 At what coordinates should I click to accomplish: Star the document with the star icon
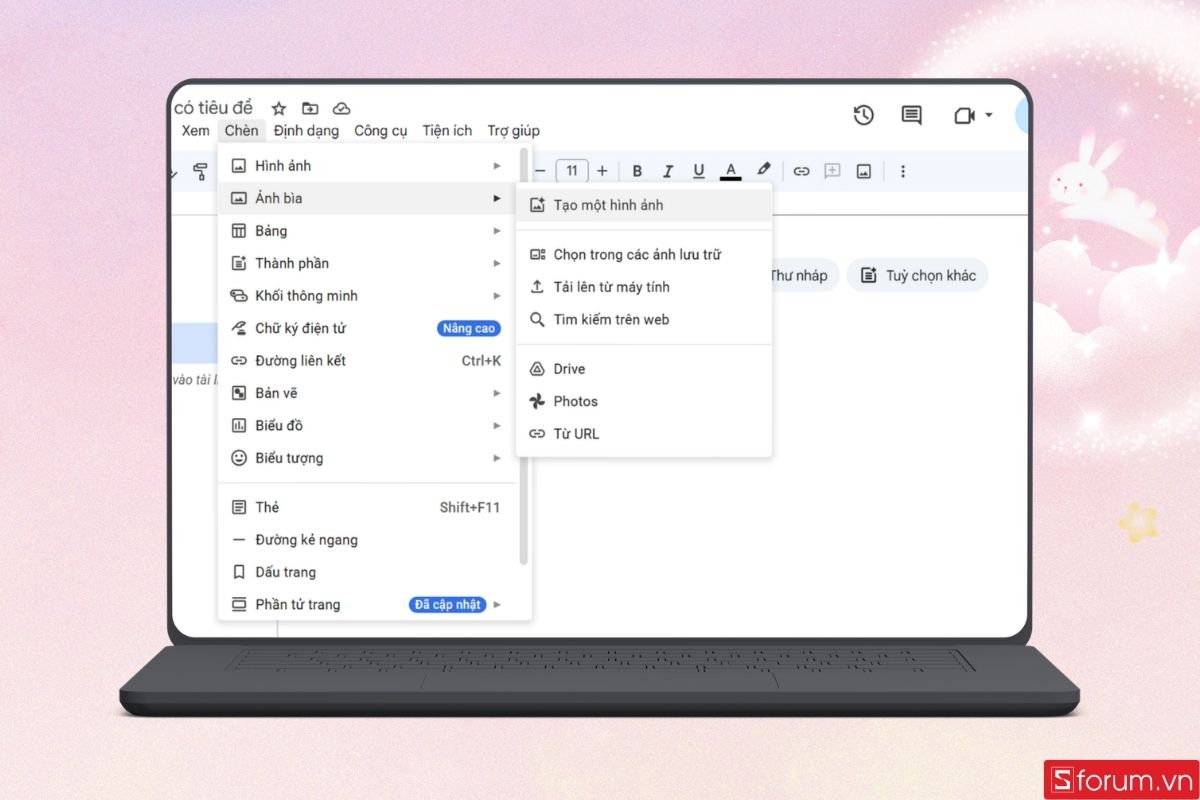coord(279,108)
